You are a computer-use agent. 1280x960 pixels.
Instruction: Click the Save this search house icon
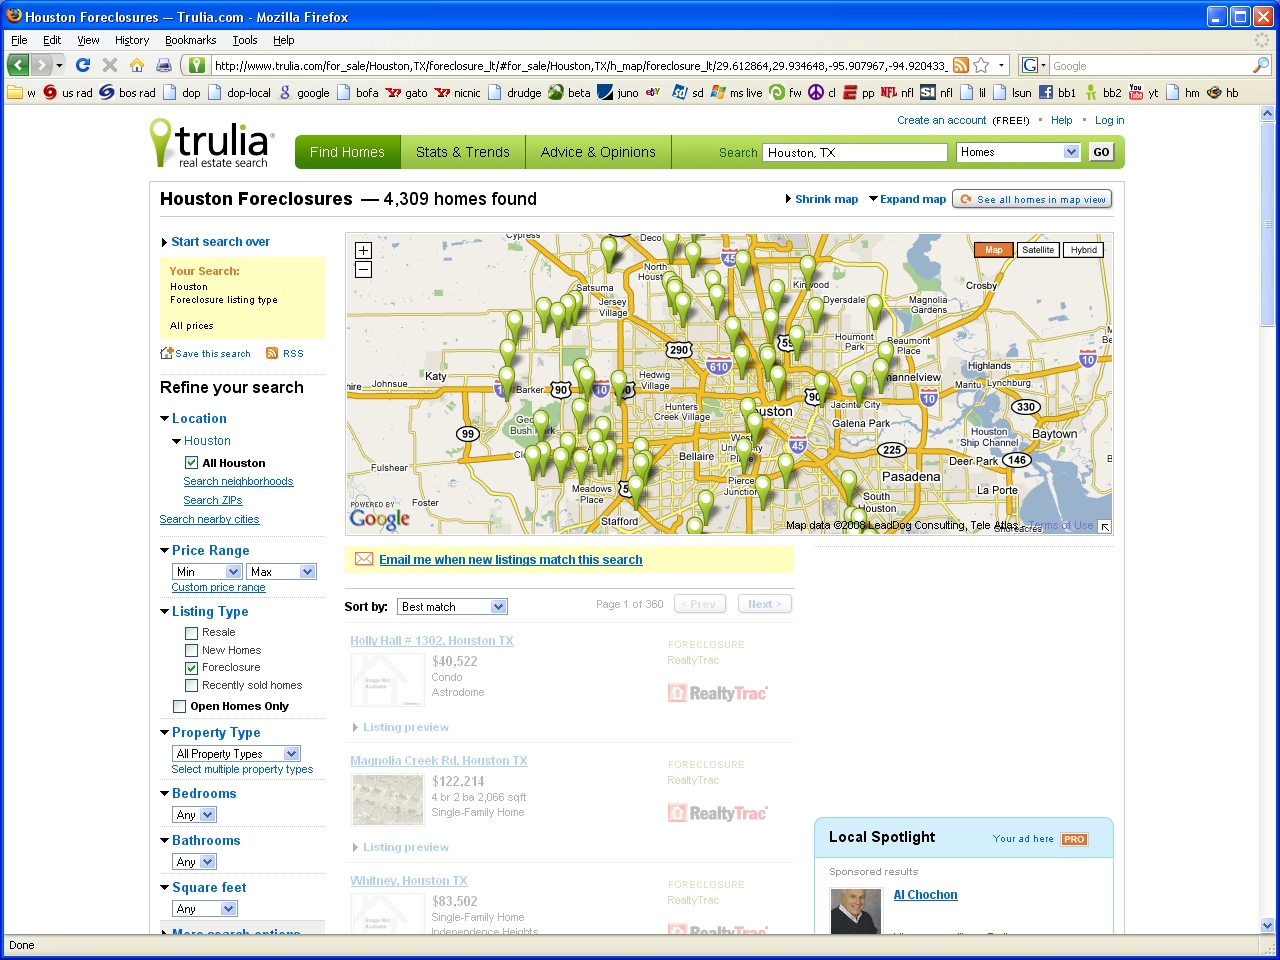(x=167, y=353)
